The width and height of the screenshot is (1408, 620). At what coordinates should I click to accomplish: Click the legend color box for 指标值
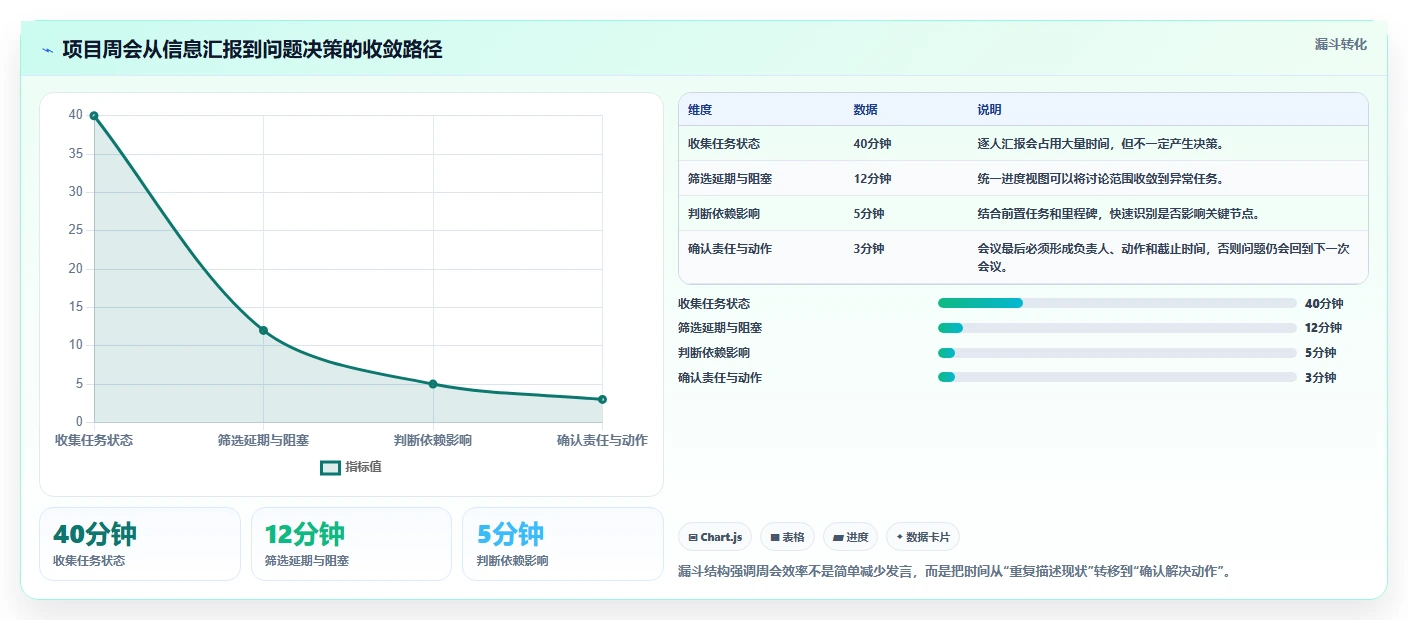[x=330, y=467]
